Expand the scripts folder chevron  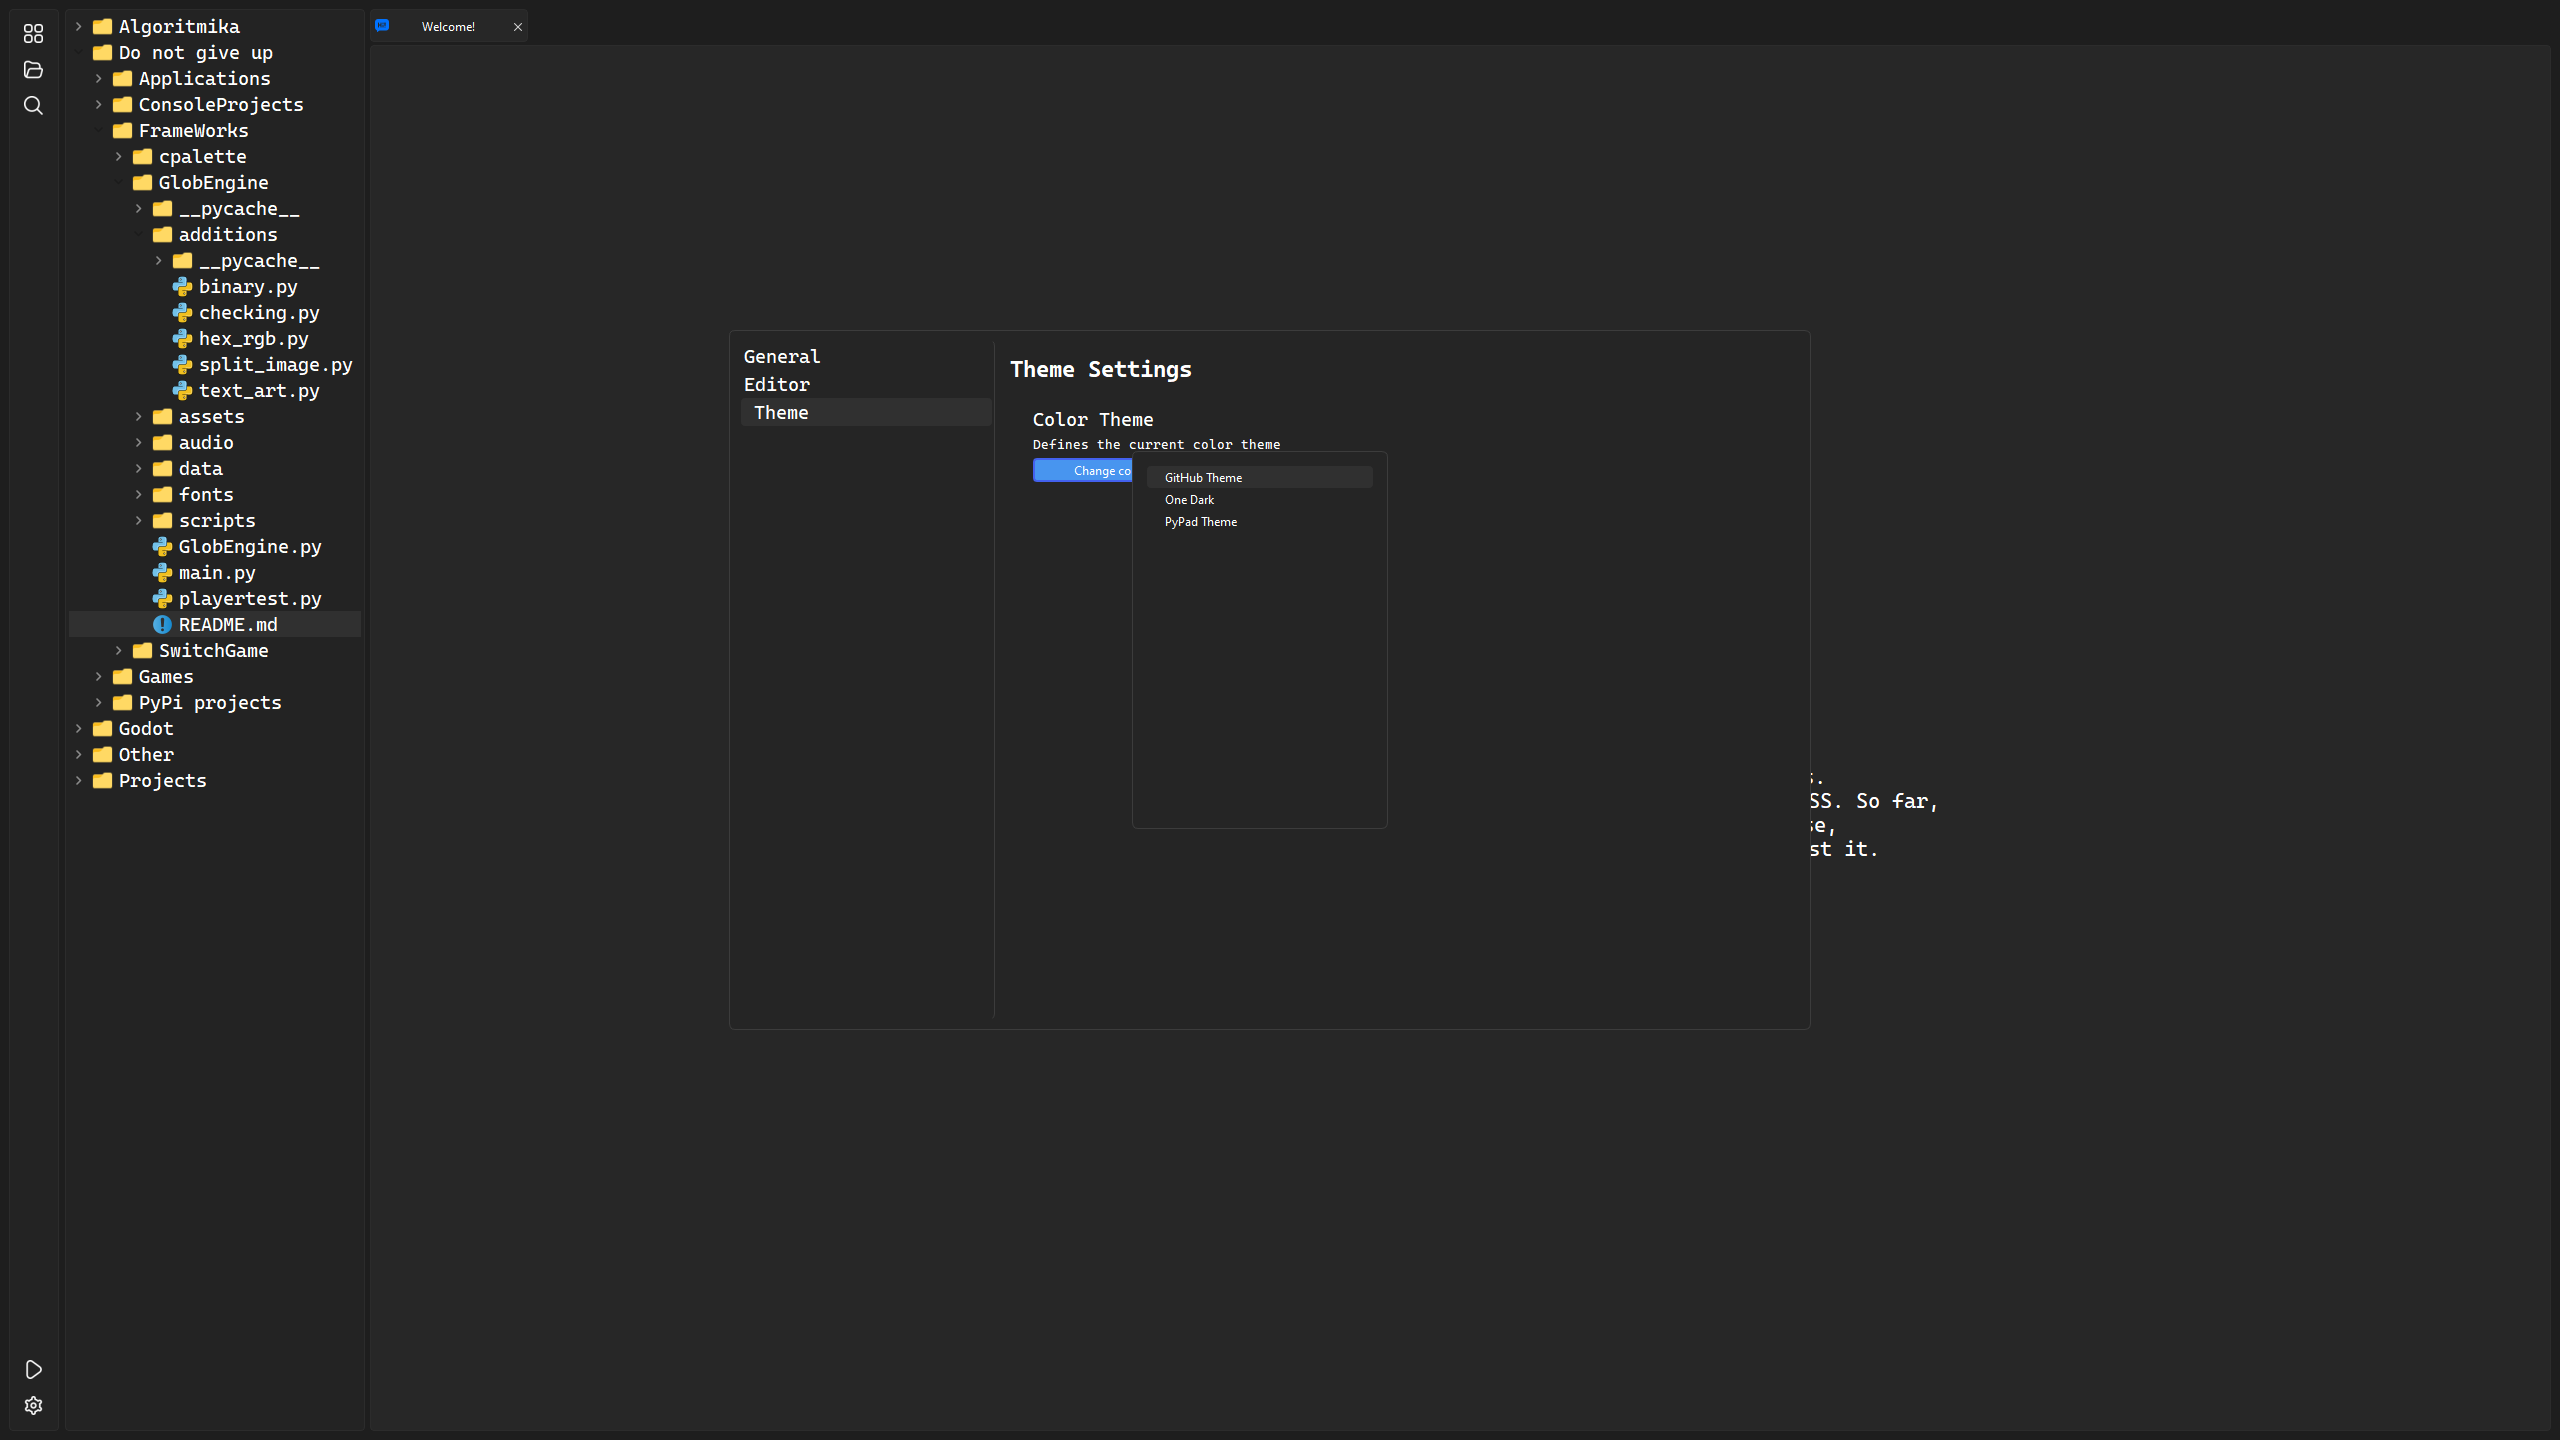coord(139,521)
